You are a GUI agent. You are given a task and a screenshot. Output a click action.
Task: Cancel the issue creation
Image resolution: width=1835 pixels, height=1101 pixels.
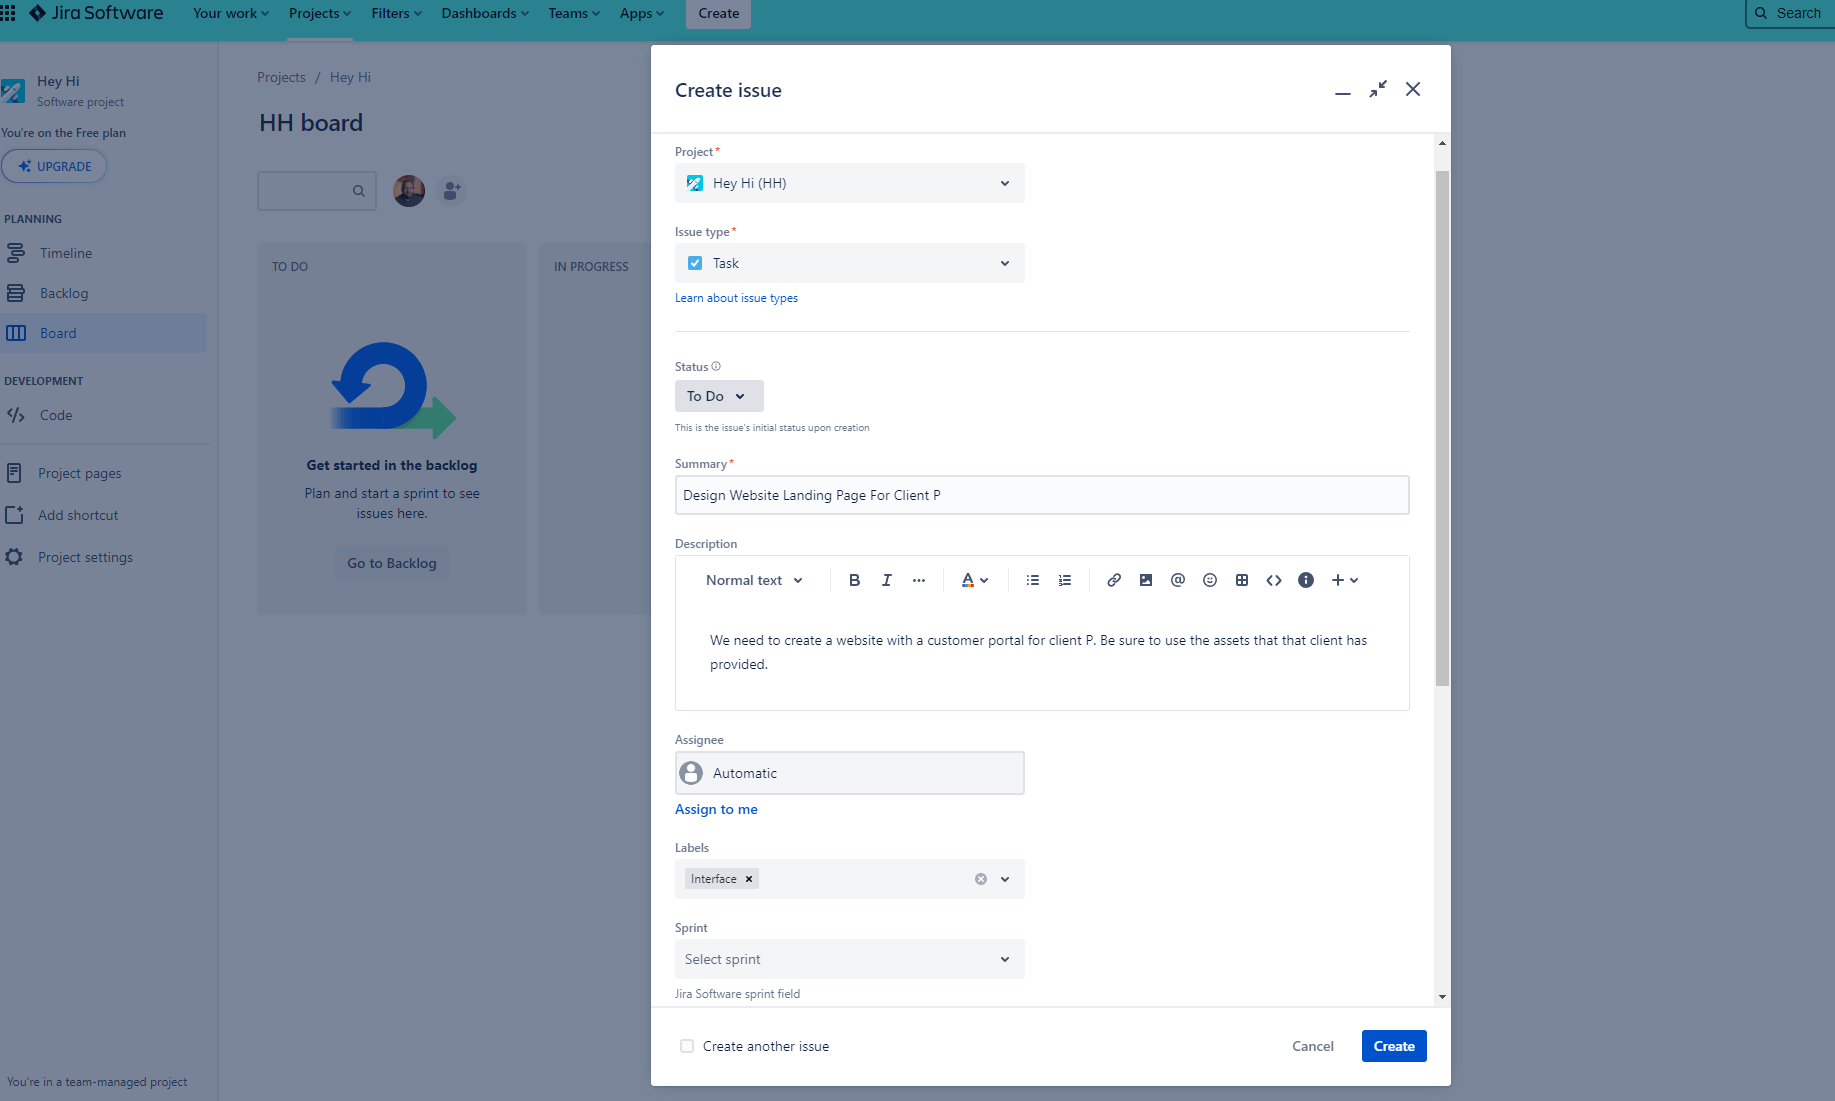(x=1312, y=1046)
